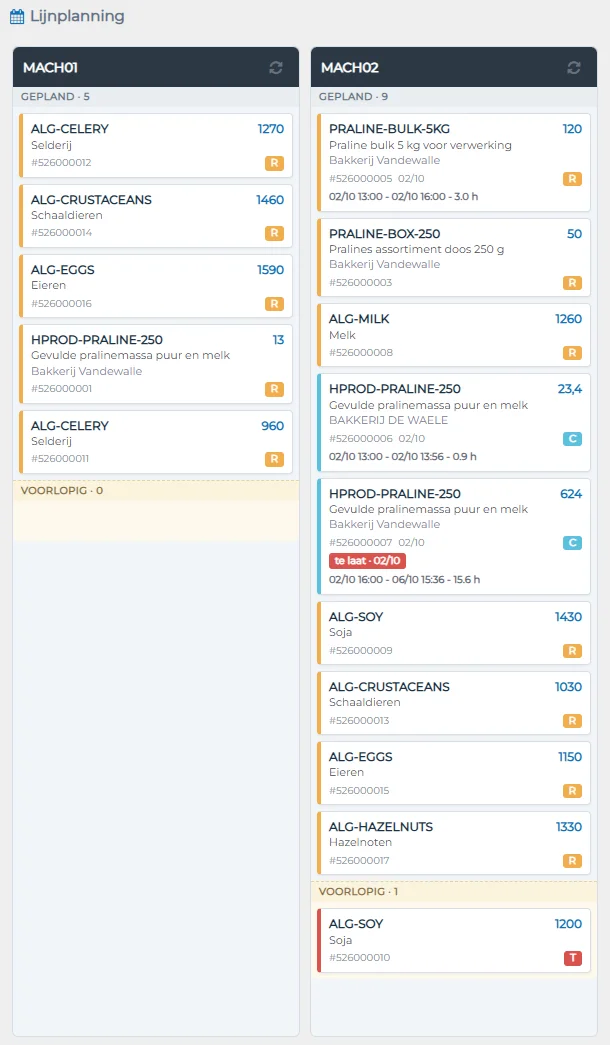
Task: Select the MACH01 column header
Action: click(156, 67)
